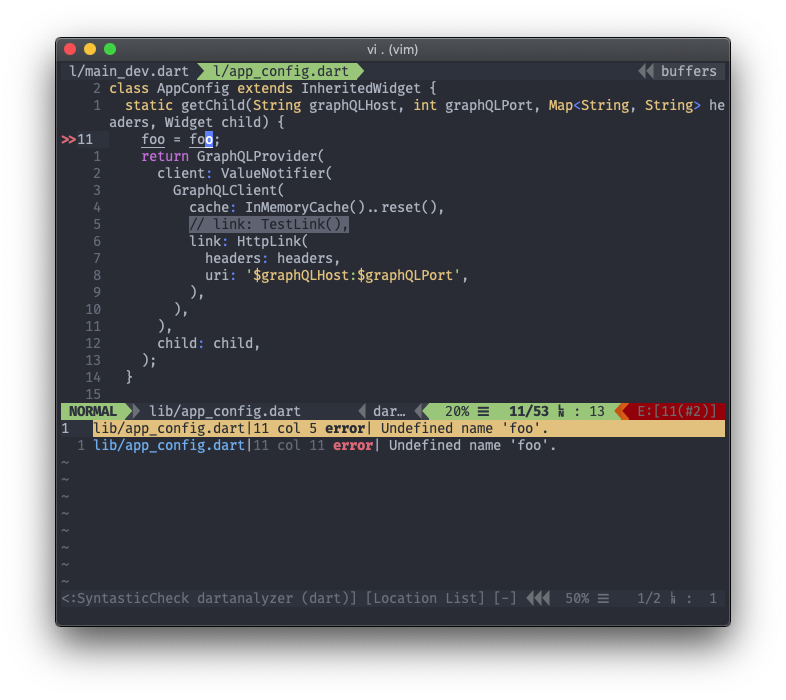Click the SyntasticCheck dartanalyzer status text
786x700 pixels.
coord(208,598)
